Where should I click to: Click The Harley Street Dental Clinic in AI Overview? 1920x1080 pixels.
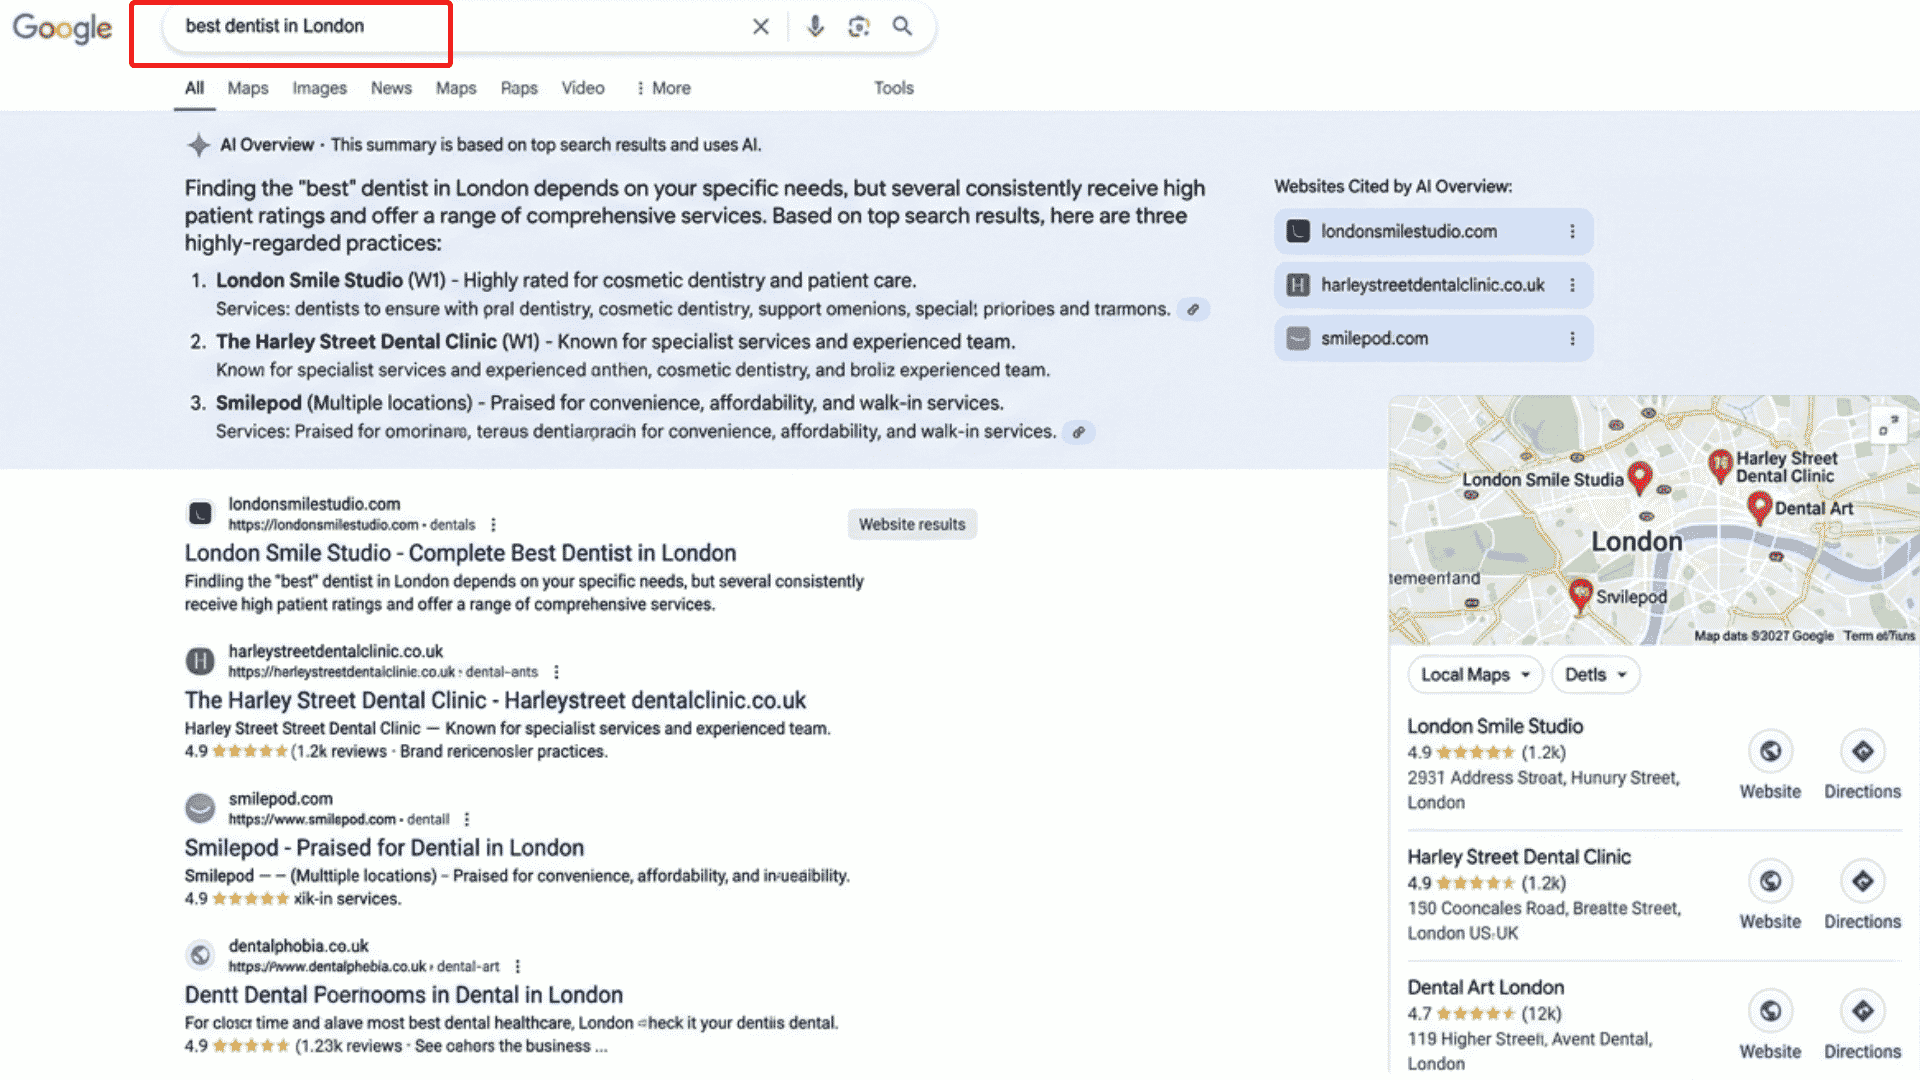356,342
